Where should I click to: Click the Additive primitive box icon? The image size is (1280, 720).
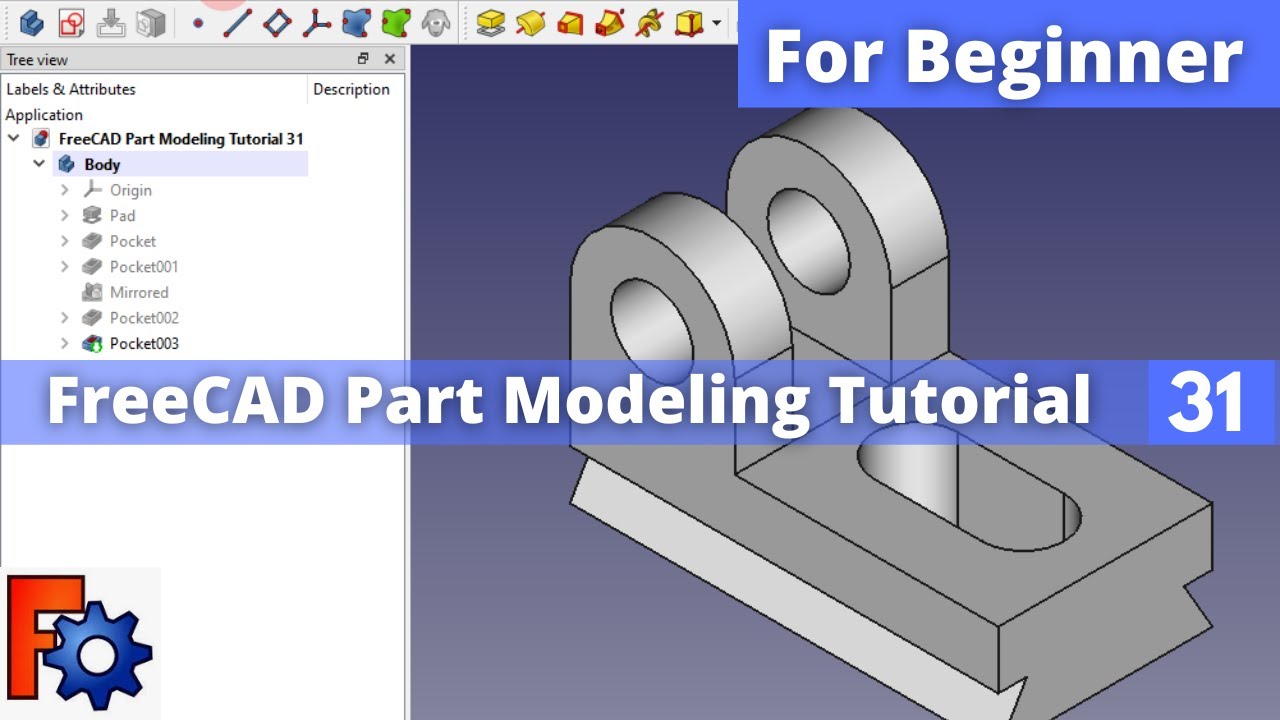(x=688, y=21)
